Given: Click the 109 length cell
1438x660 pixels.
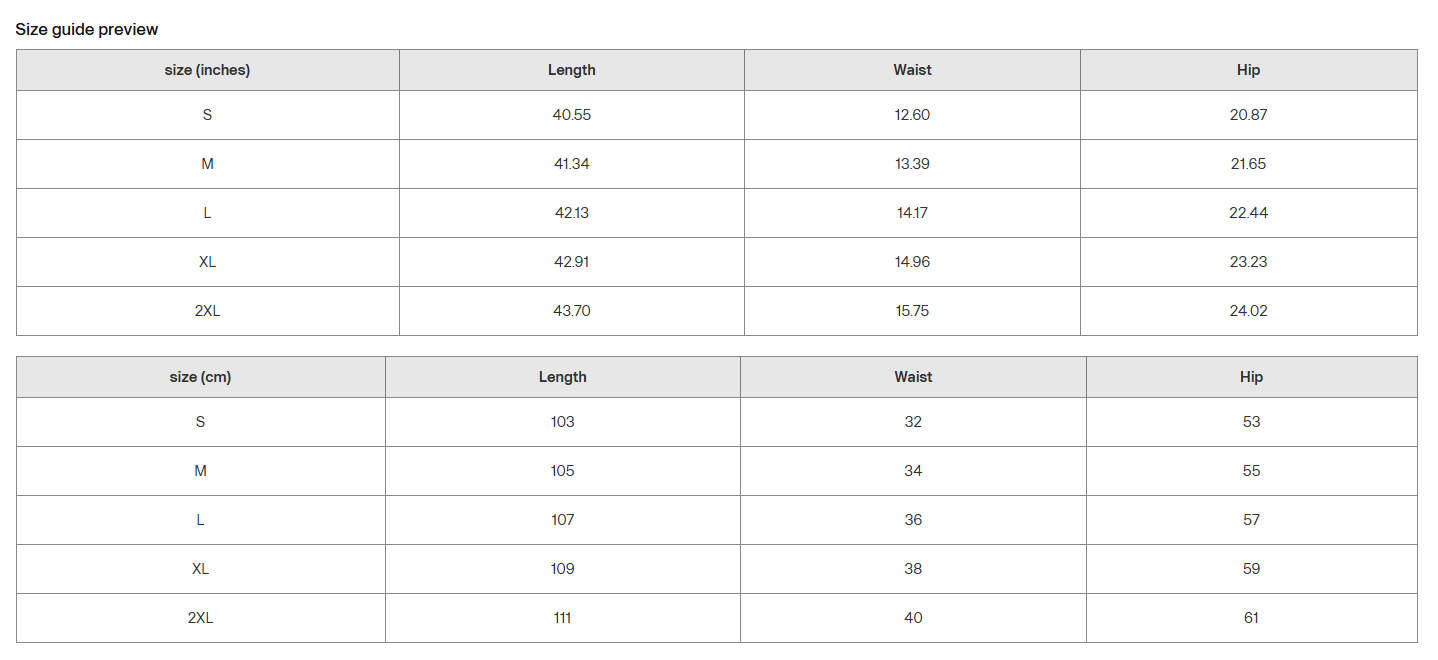Looking at the screenshot, I should pos(562,569).
